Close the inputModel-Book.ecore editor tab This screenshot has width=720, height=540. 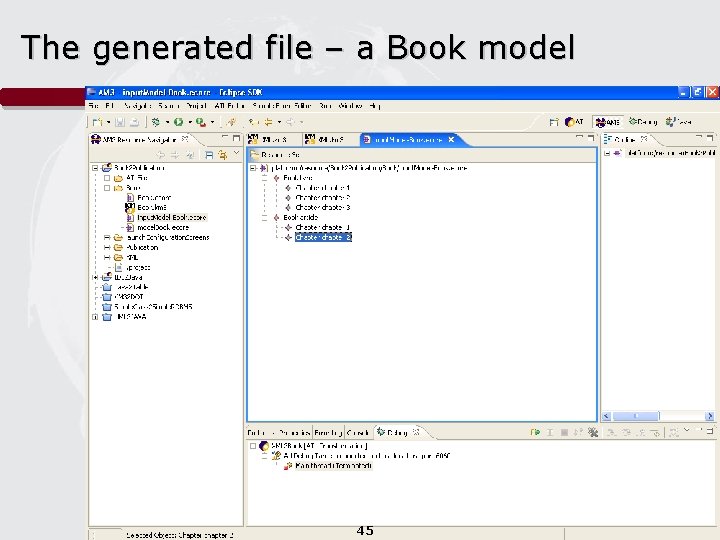point(451,139)
